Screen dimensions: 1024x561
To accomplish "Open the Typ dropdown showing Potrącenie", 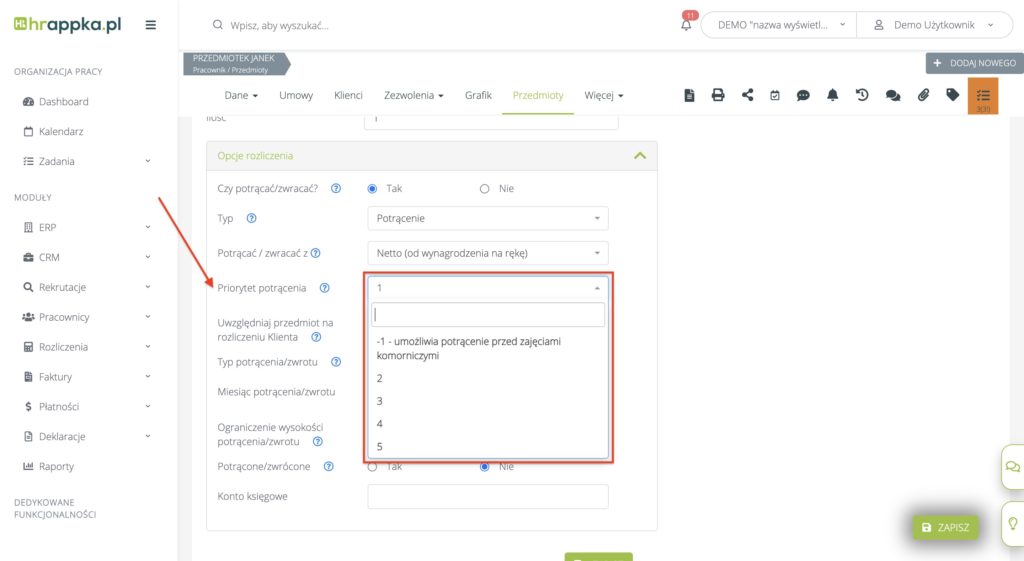I will [x=487, y=218].
